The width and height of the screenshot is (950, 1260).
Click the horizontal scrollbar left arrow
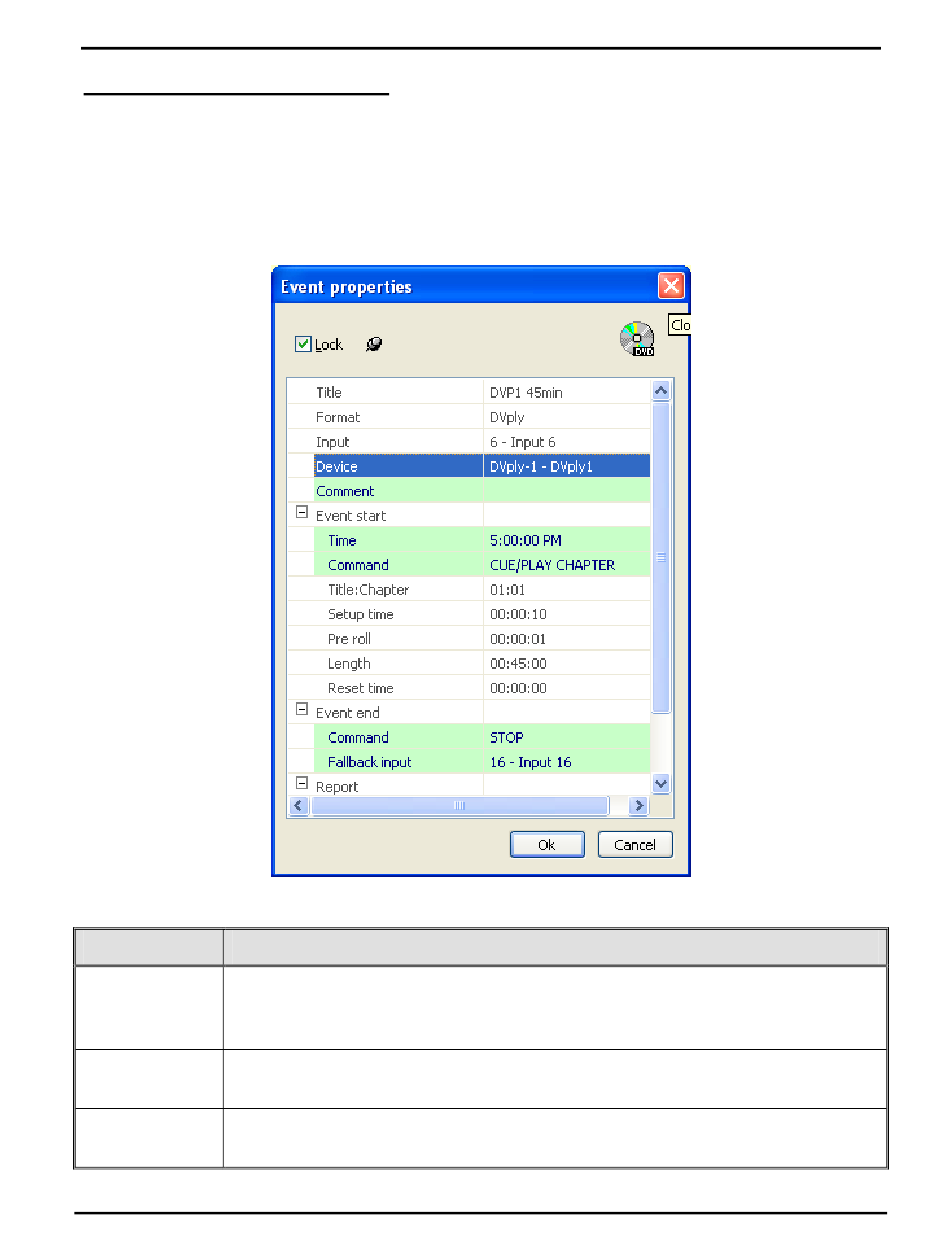point(298,805)
